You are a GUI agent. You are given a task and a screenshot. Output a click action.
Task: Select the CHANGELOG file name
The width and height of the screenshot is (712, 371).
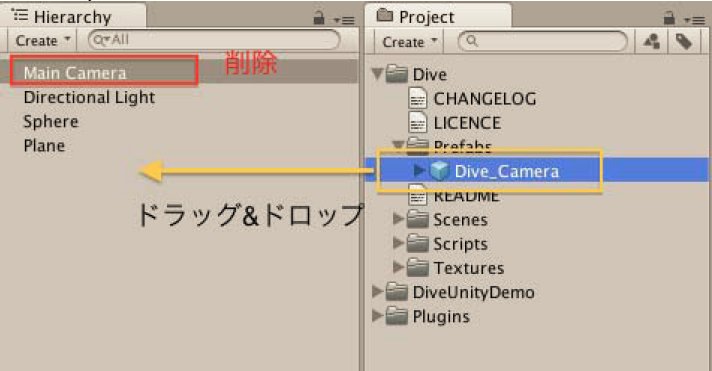pos(485,99)
